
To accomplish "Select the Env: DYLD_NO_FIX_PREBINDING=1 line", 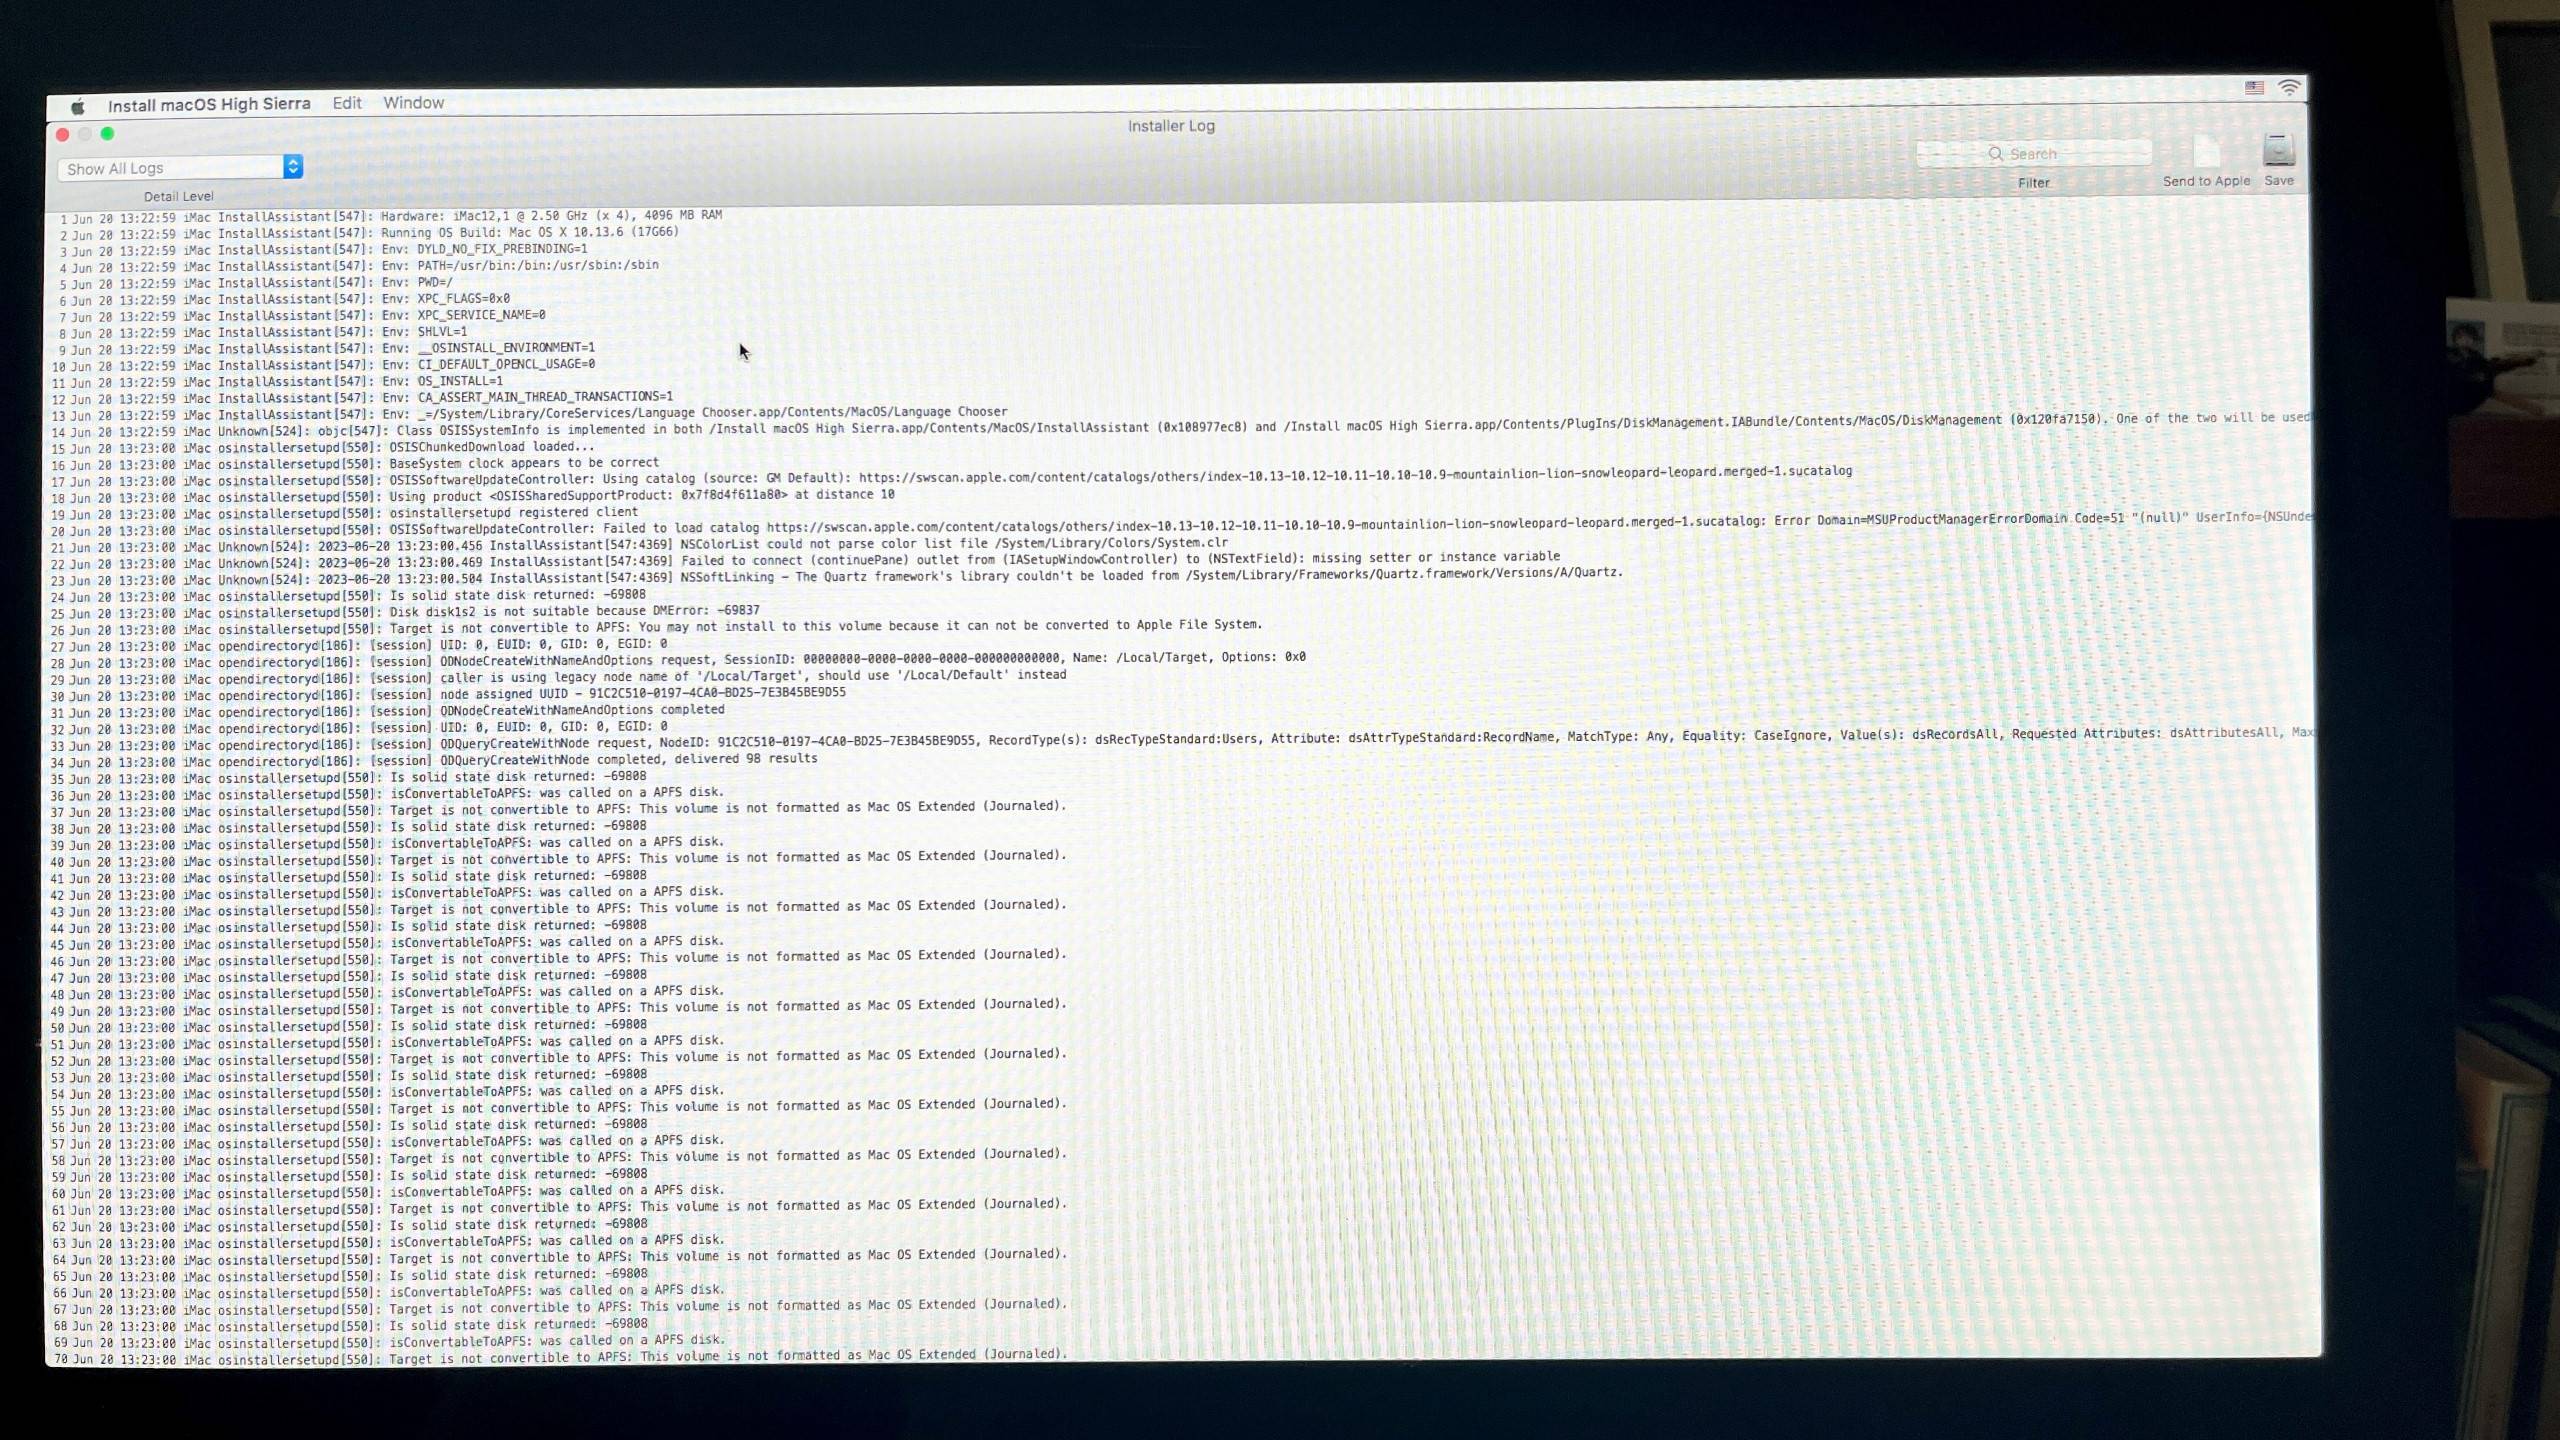I will 323,250.
